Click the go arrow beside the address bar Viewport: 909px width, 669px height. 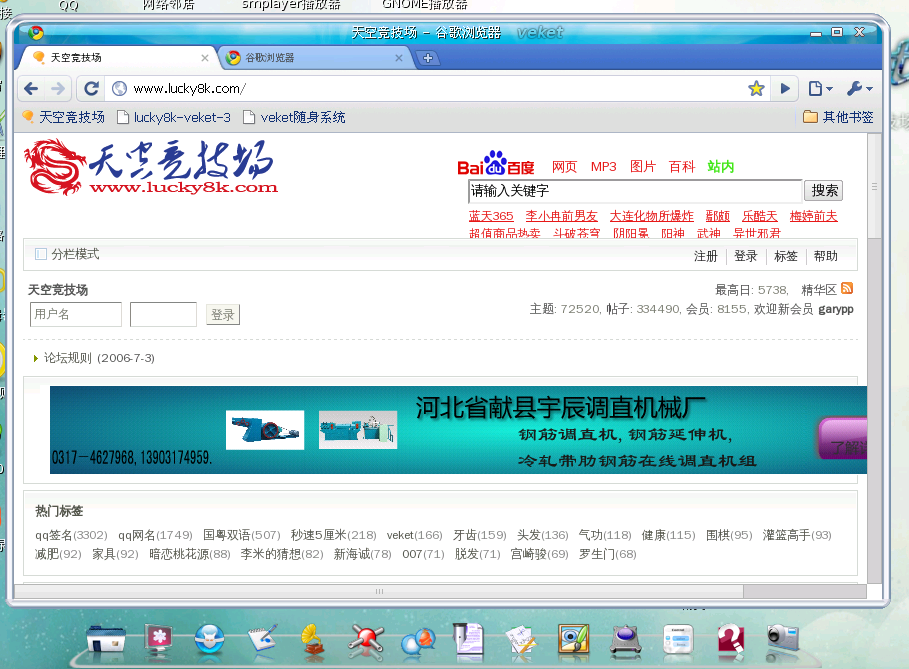[785, 89]
